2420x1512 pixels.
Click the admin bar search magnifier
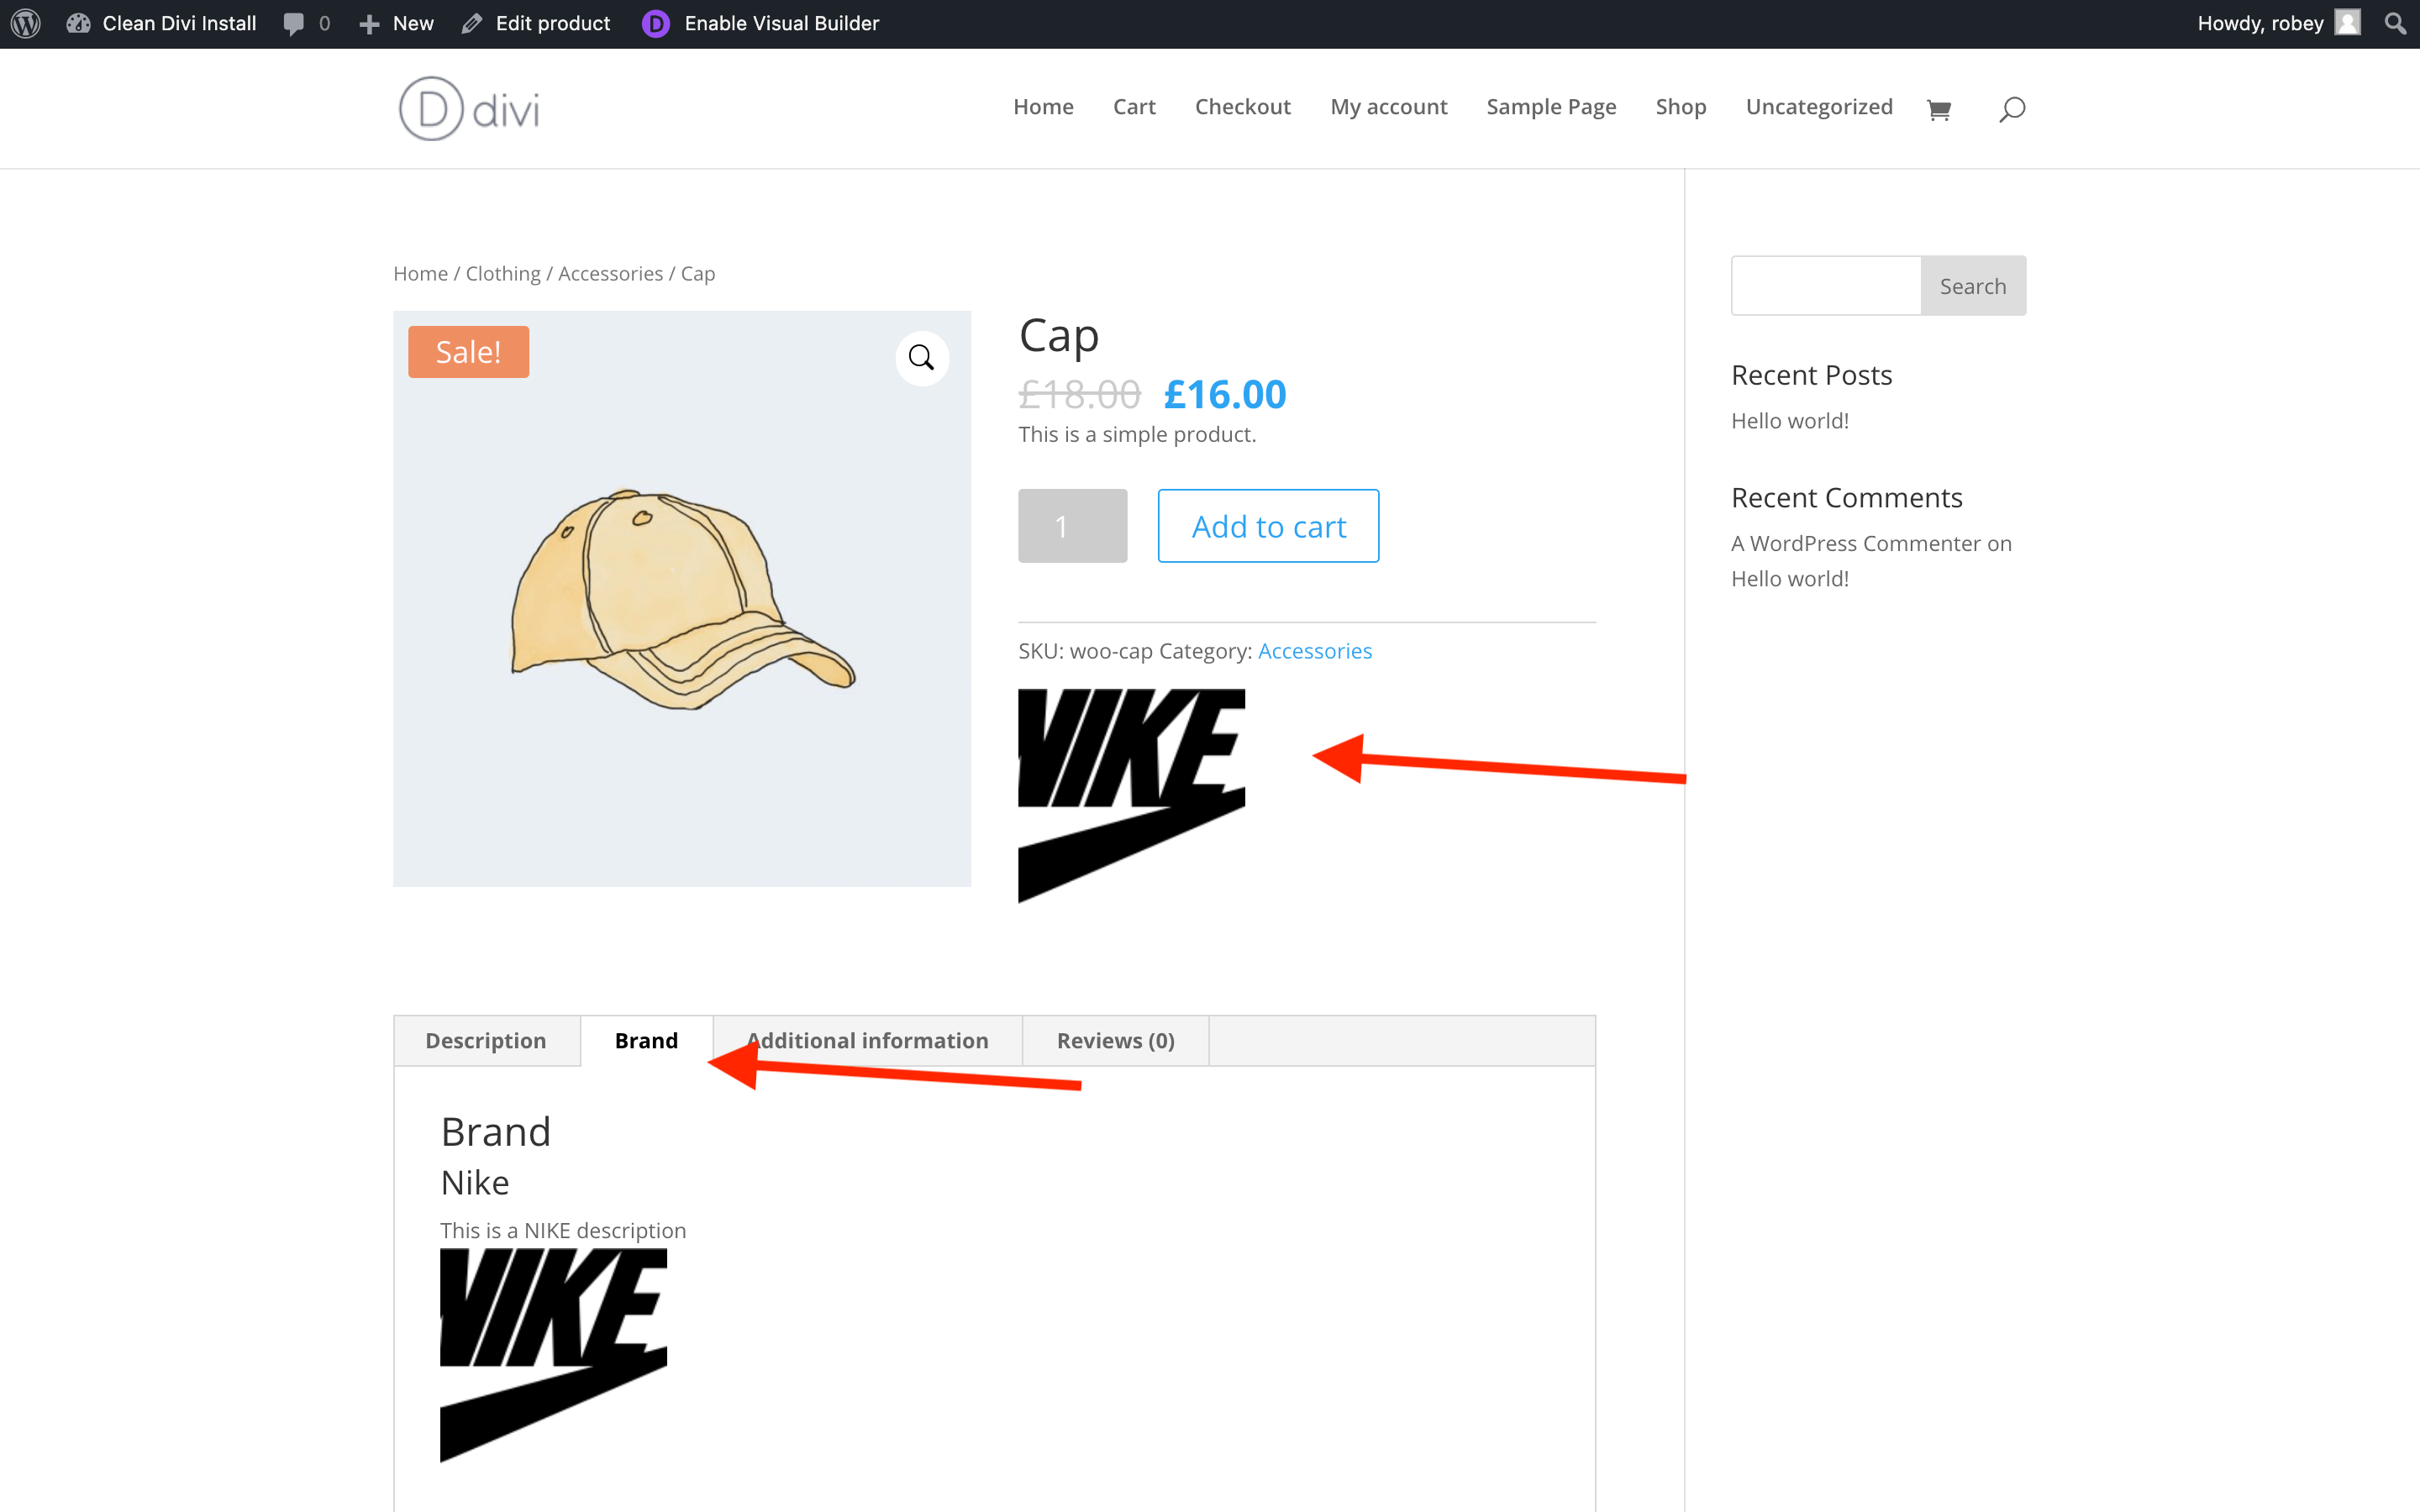2395,23
